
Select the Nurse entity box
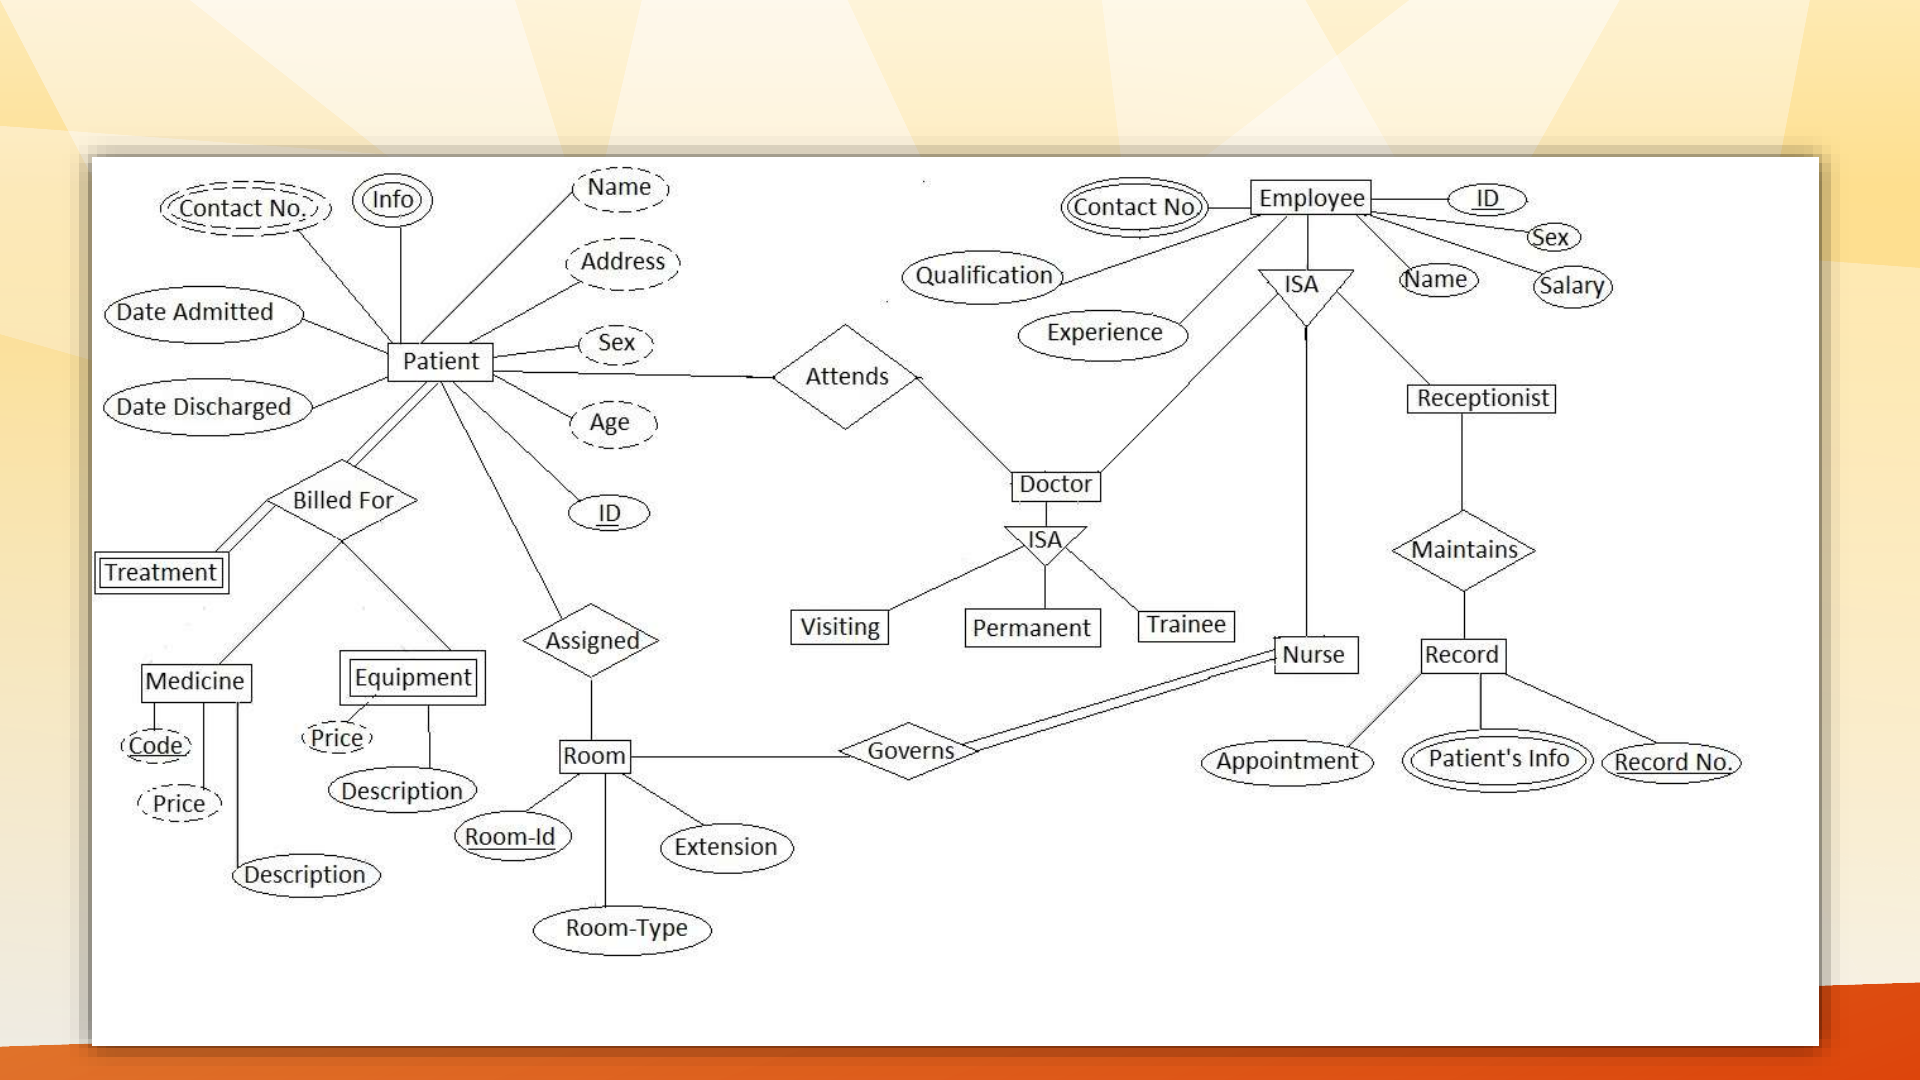tap(1305, 653)
